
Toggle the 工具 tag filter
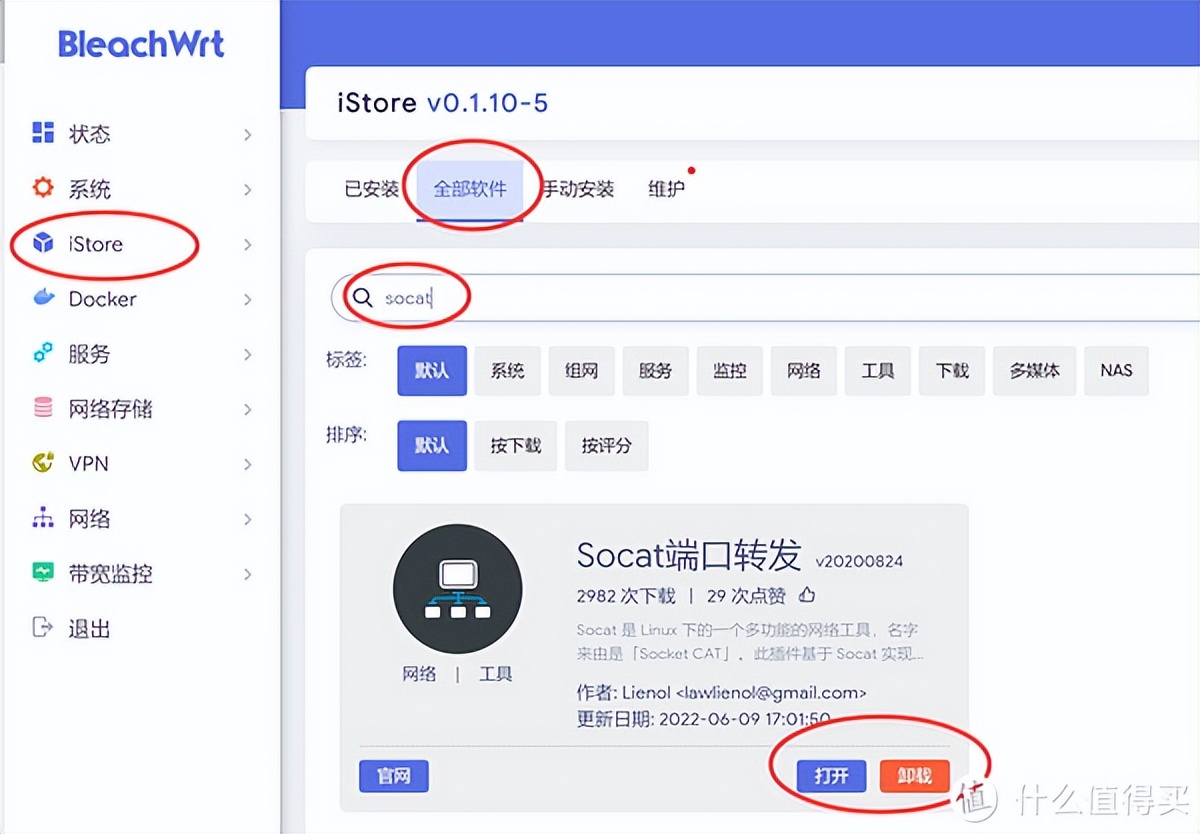pos(877,370)
